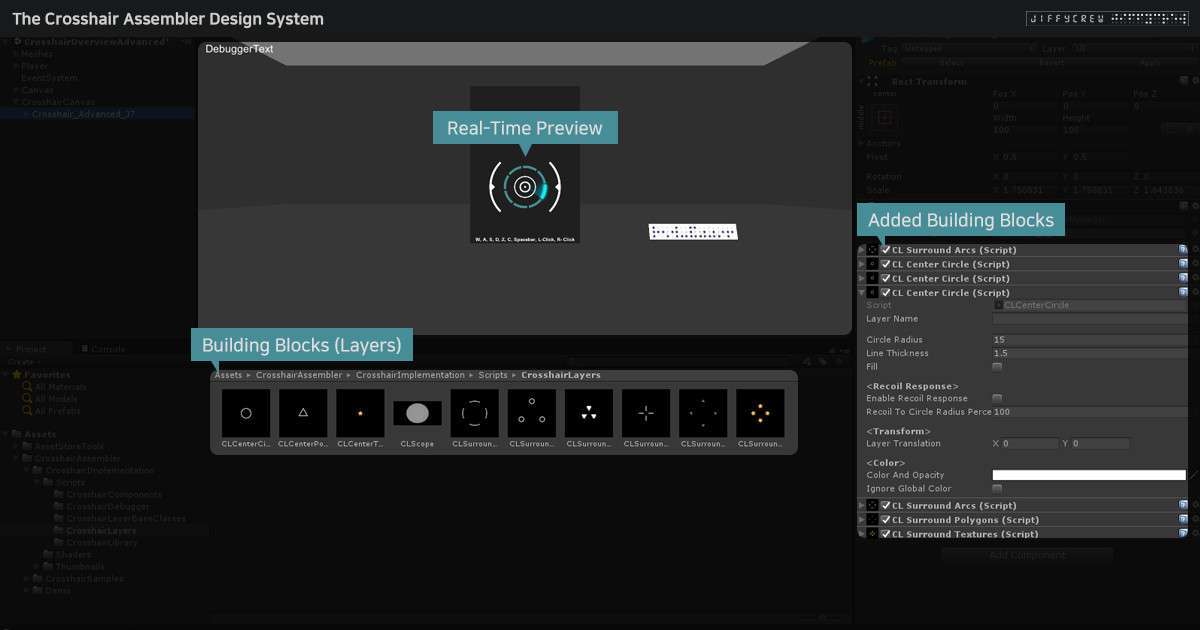Image resolution: width=1200 pixels, height=630 pixels.
Task: Click the Circle Radius field
Action: pyautogui.click(x=1090, y=341)
